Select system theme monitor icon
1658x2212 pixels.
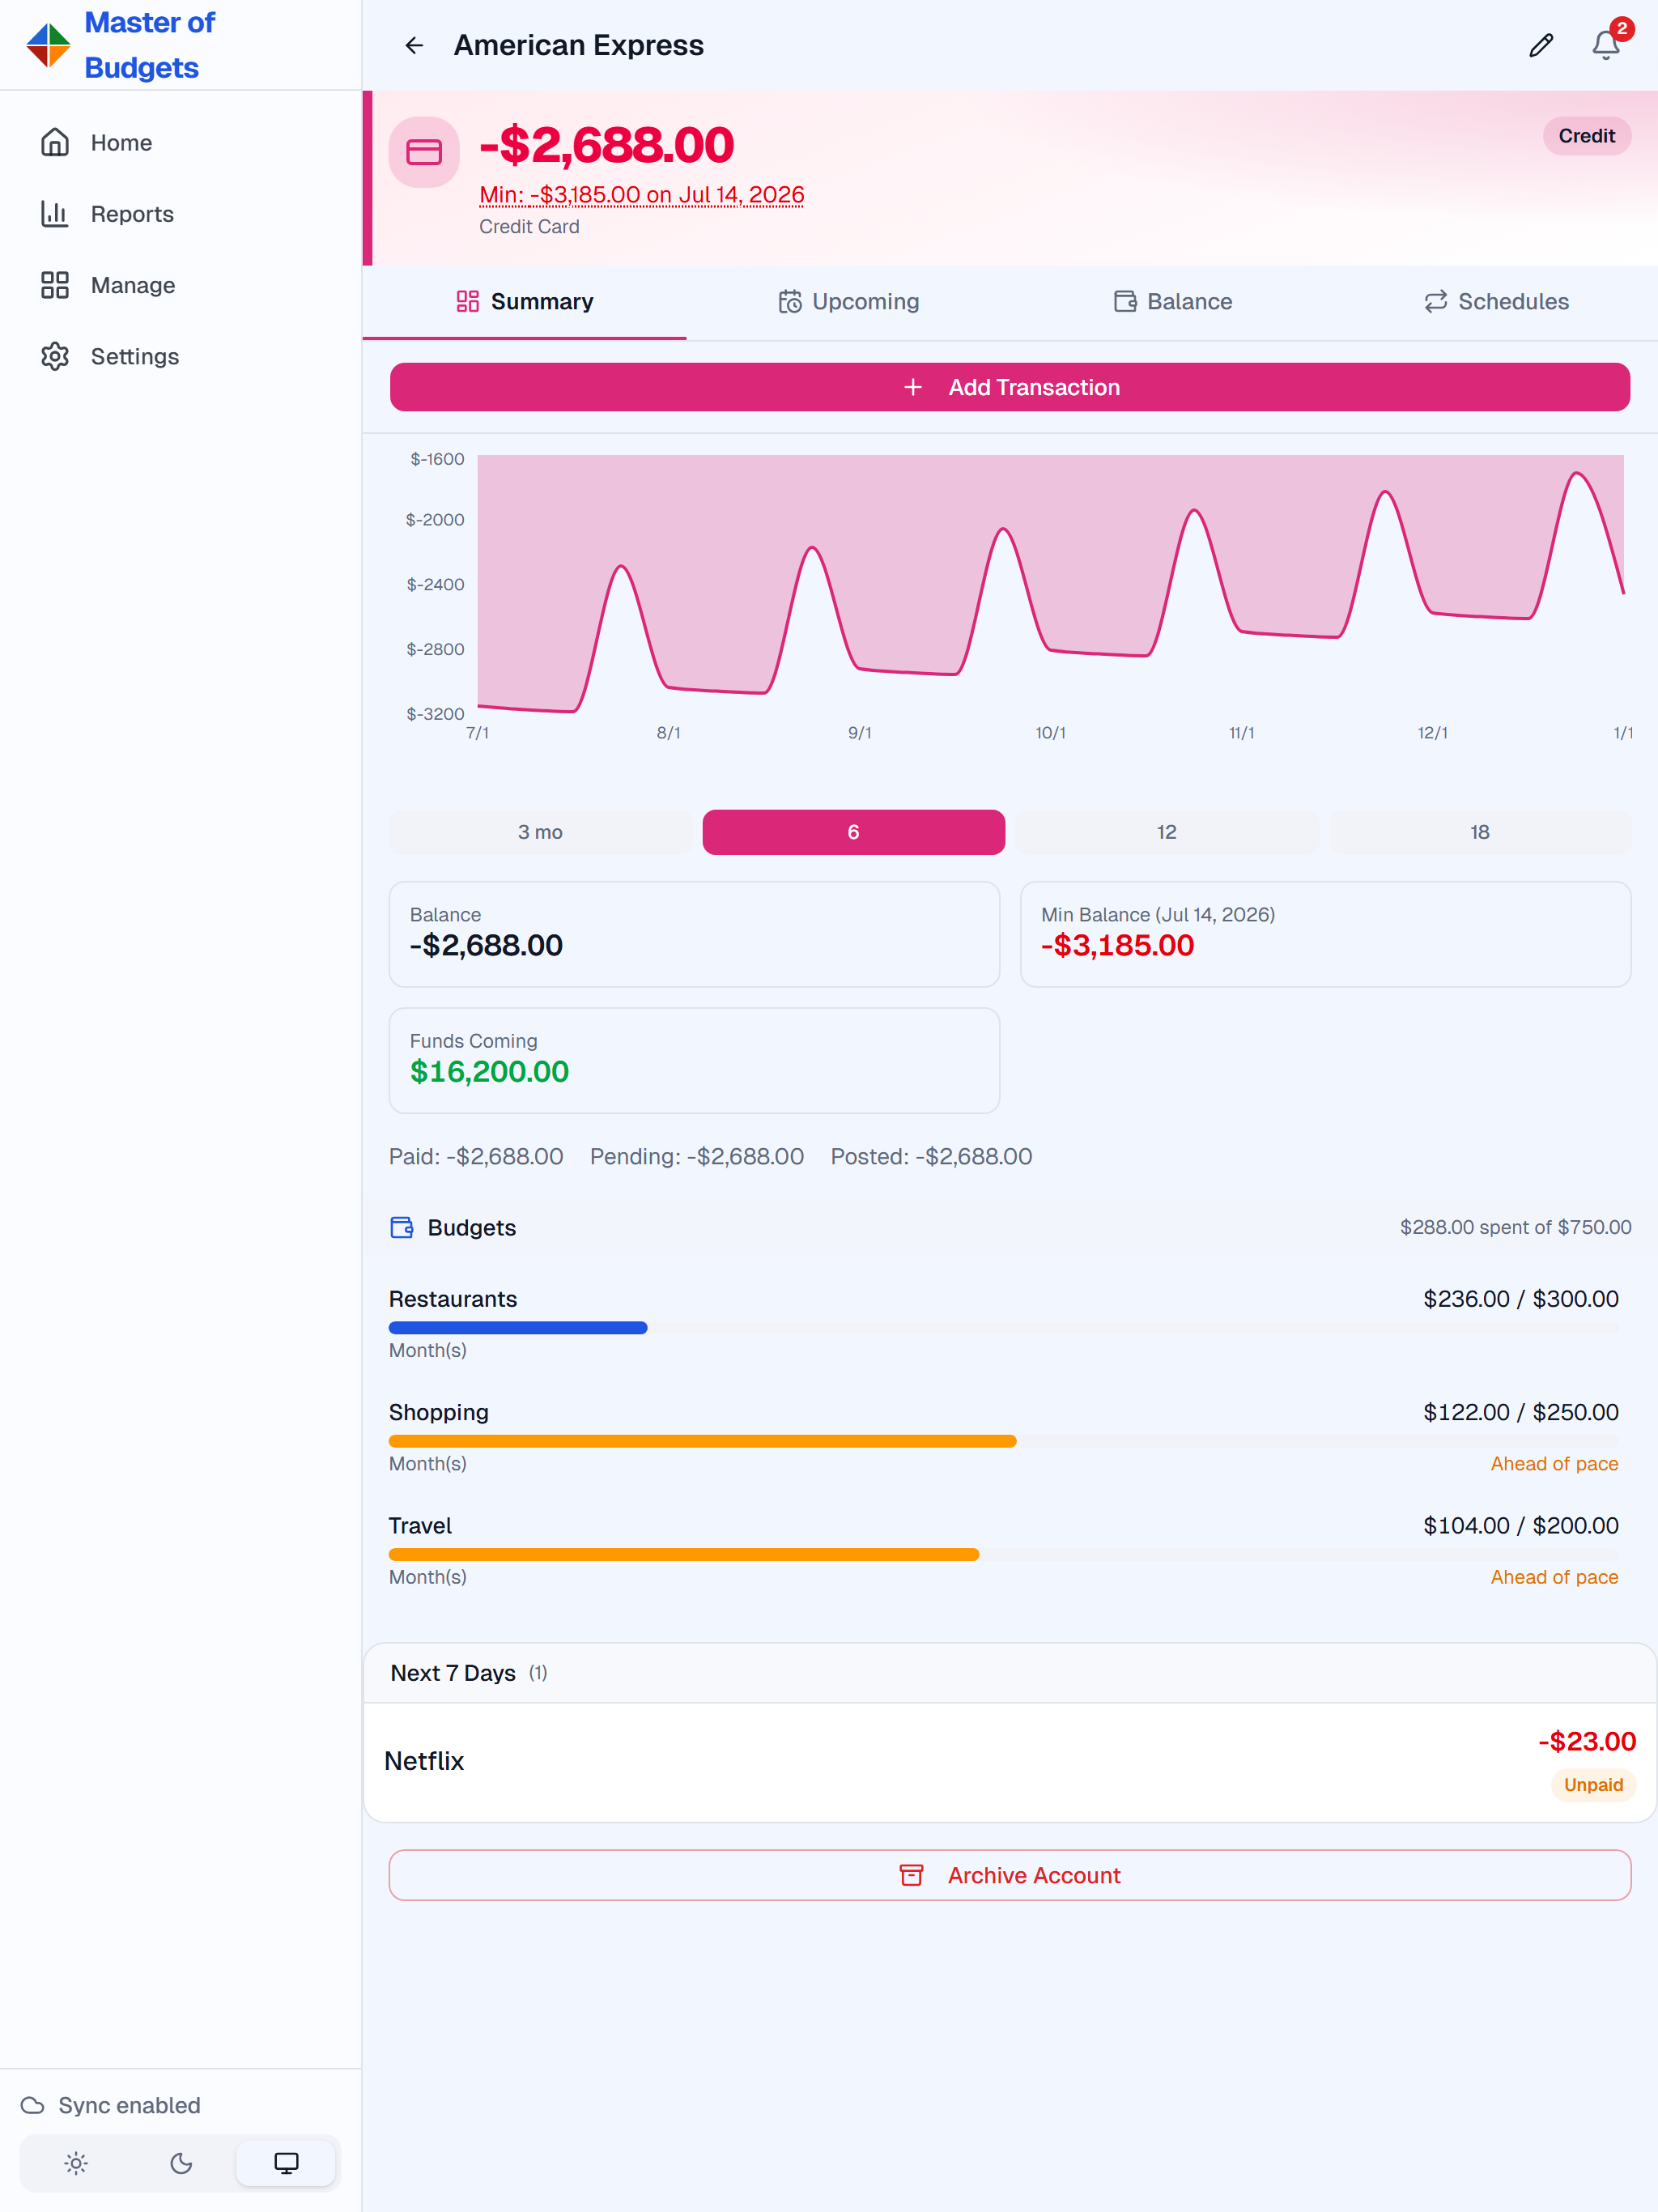point(286,2163)
